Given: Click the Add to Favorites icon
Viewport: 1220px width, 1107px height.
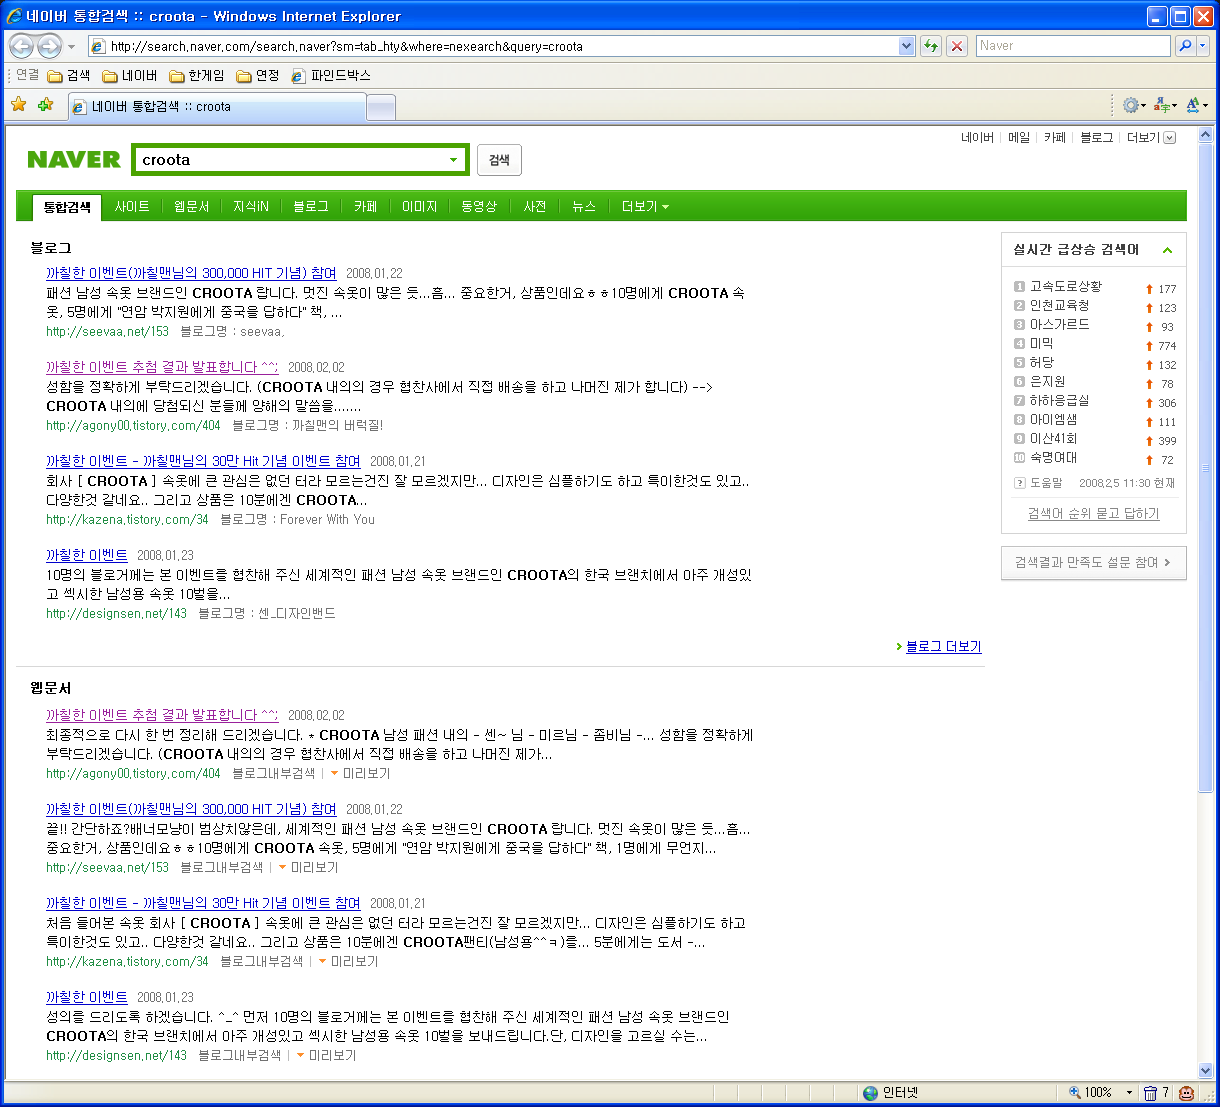Looking at the screenshot, I should tap(45, 105).
